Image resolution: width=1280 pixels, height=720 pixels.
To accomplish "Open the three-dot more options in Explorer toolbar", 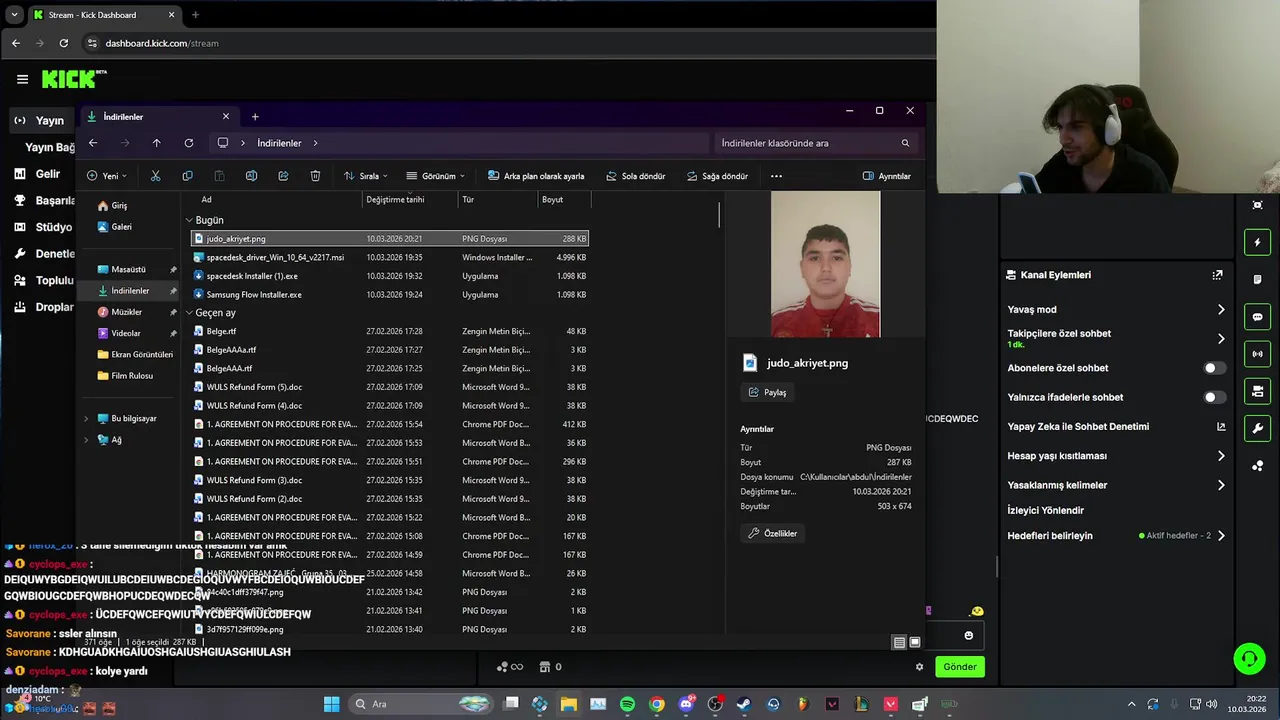I will click(x=776, y=176).
